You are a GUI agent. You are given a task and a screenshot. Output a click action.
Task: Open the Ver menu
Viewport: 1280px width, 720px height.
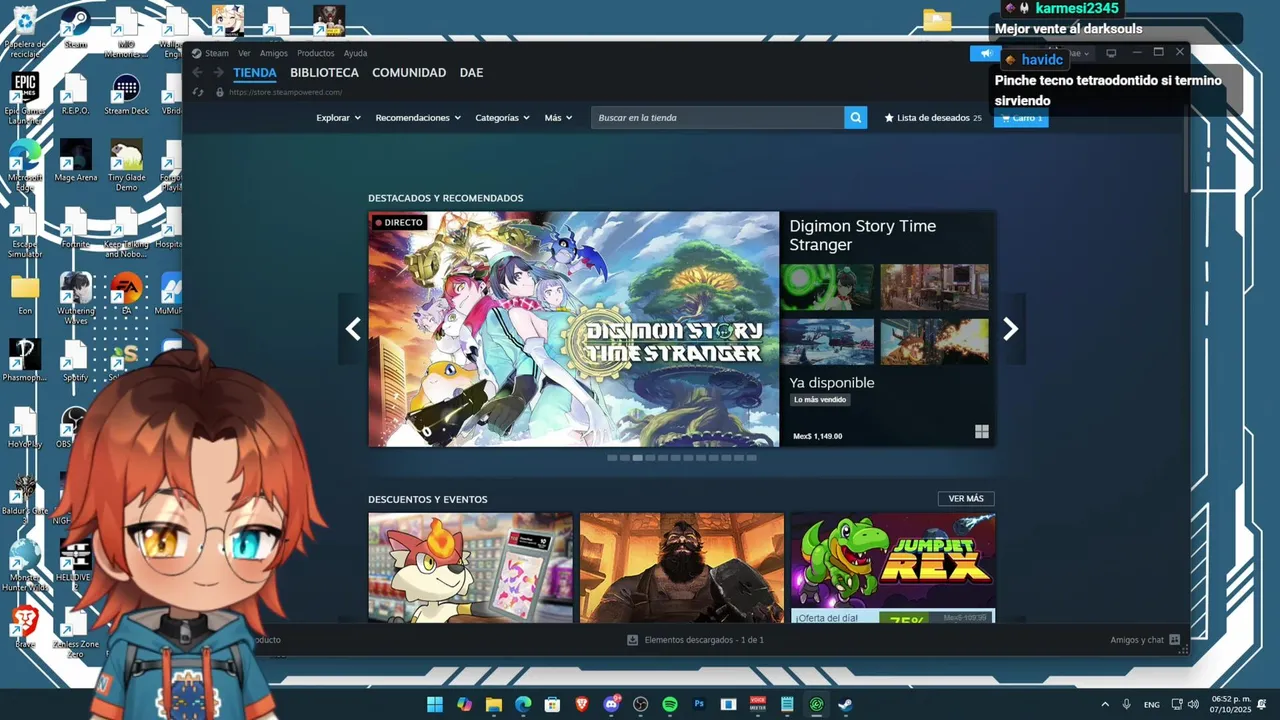(x=244, y=53)
